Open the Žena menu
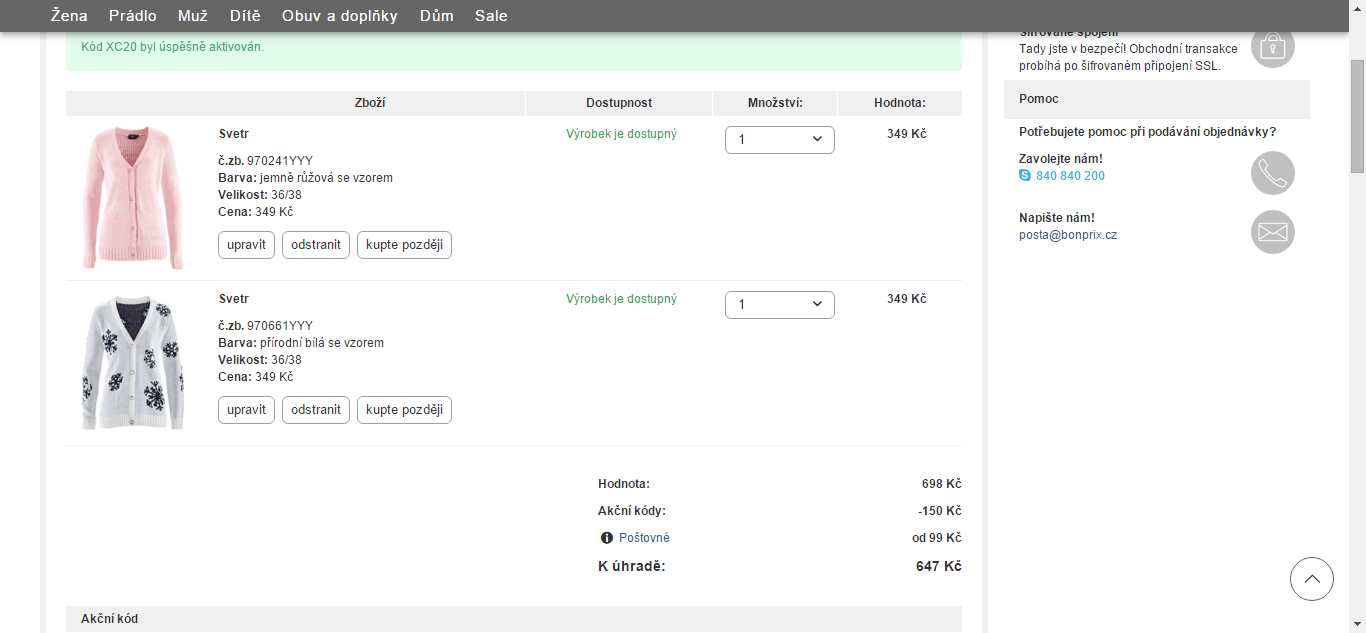 point(69,15)
